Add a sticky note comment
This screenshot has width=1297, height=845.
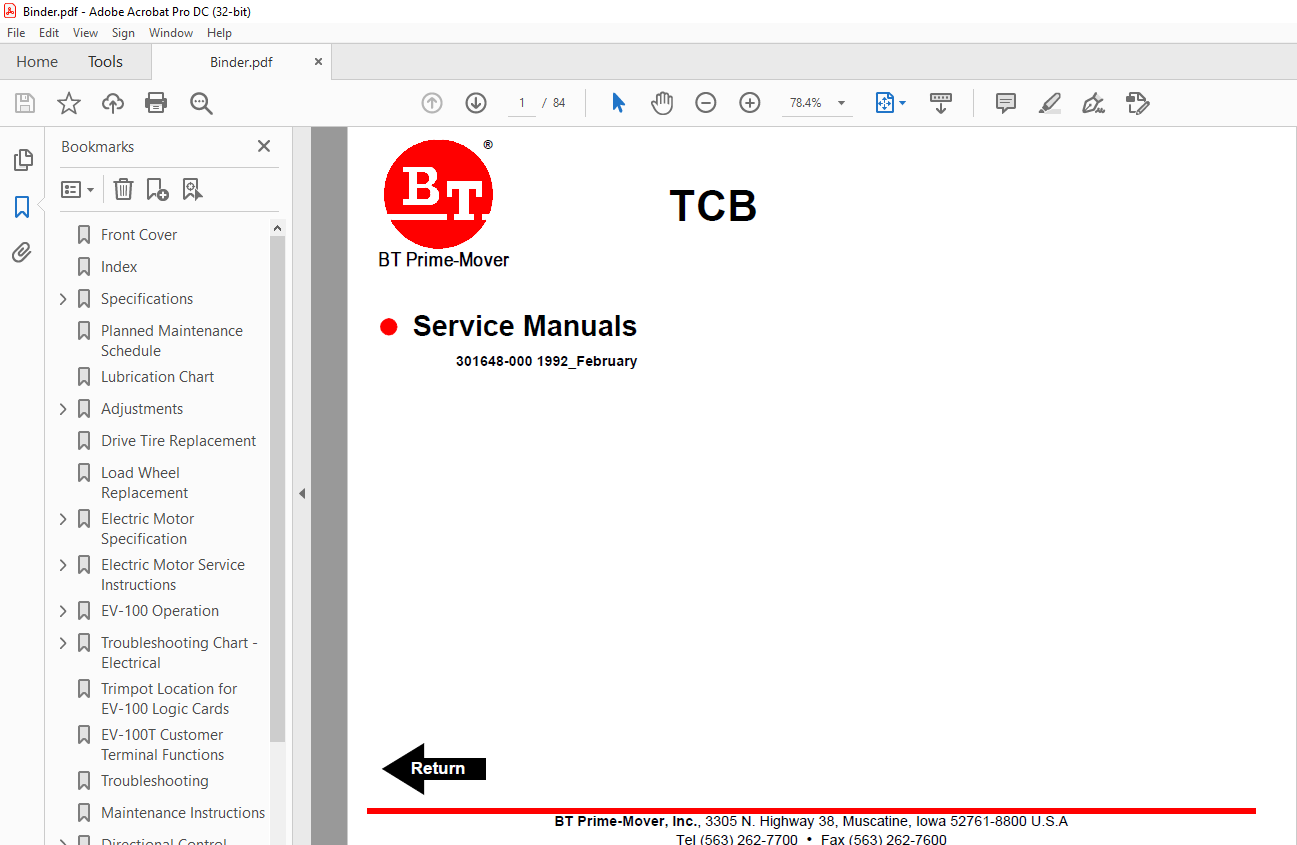click(1006, 103)
